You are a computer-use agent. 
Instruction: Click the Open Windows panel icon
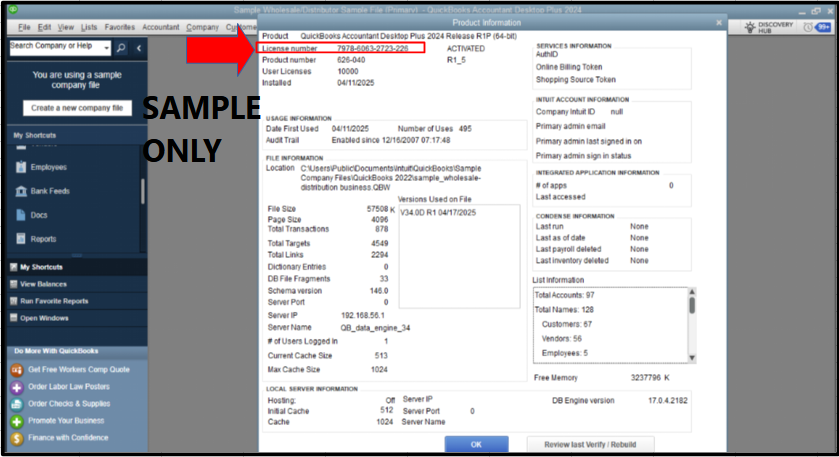[x=14, y=318]
